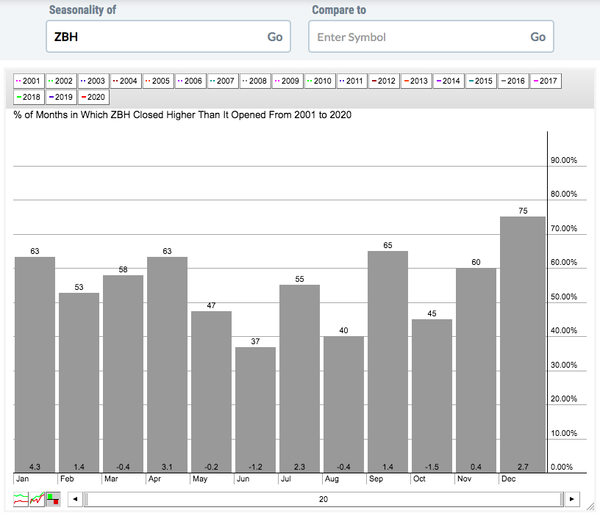
Task: Show the 2018 year series
Action: click(x=27, y=97)
